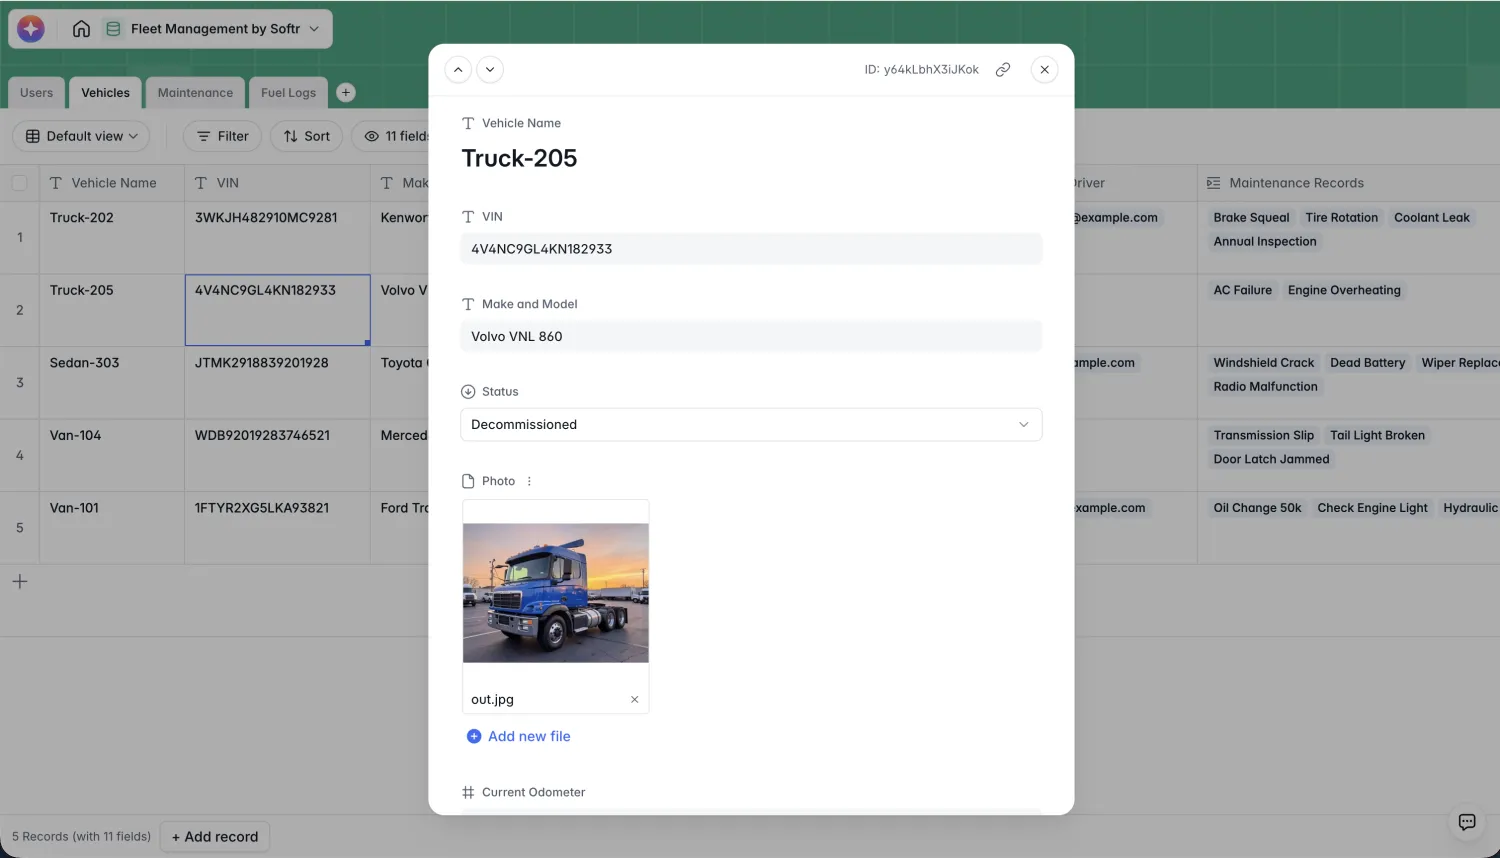
Task: Click the Windshield Crack tag
Action: tap(1263, 363)
